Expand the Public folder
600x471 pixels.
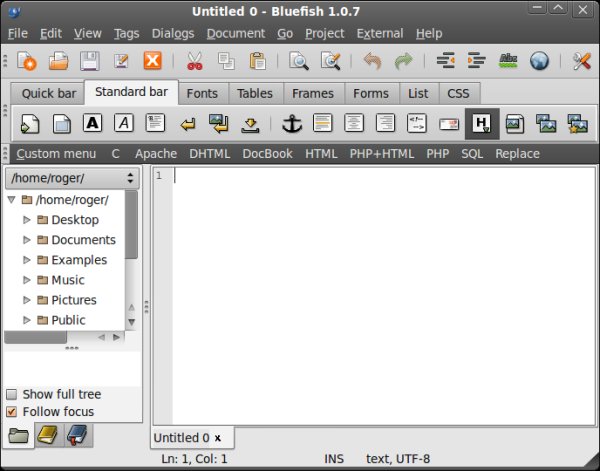[x=27, y=320]
